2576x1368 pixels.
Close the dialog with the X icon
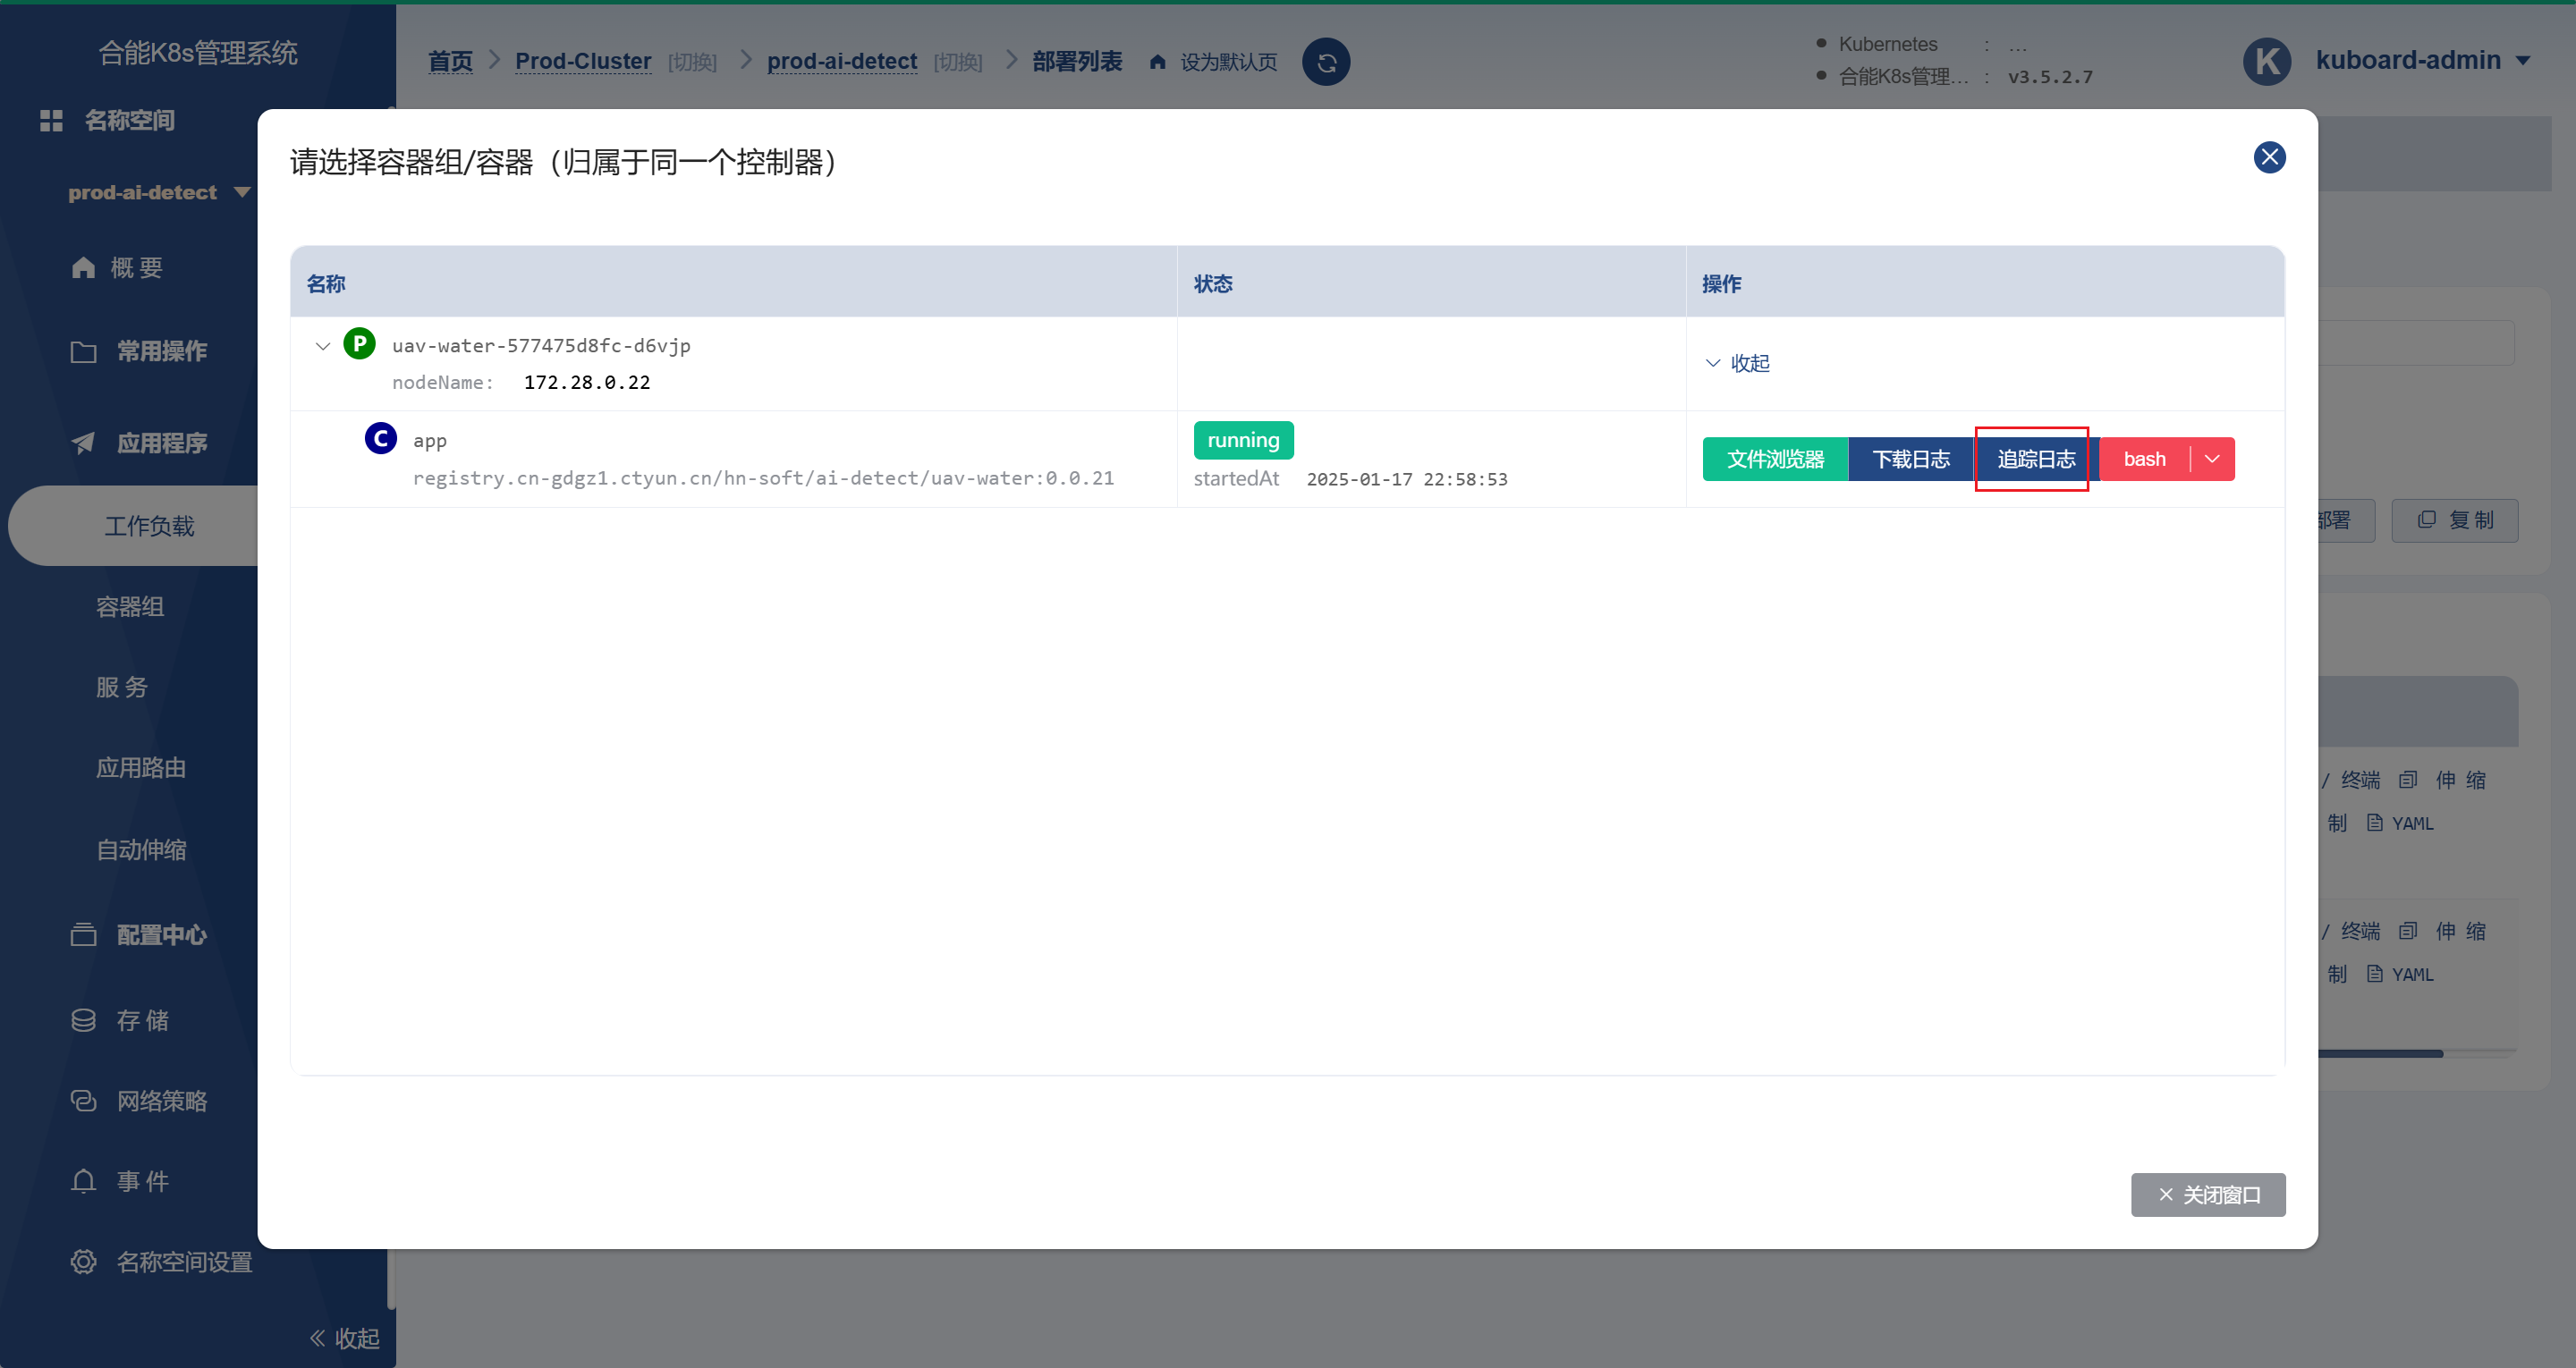point(2269,157)
